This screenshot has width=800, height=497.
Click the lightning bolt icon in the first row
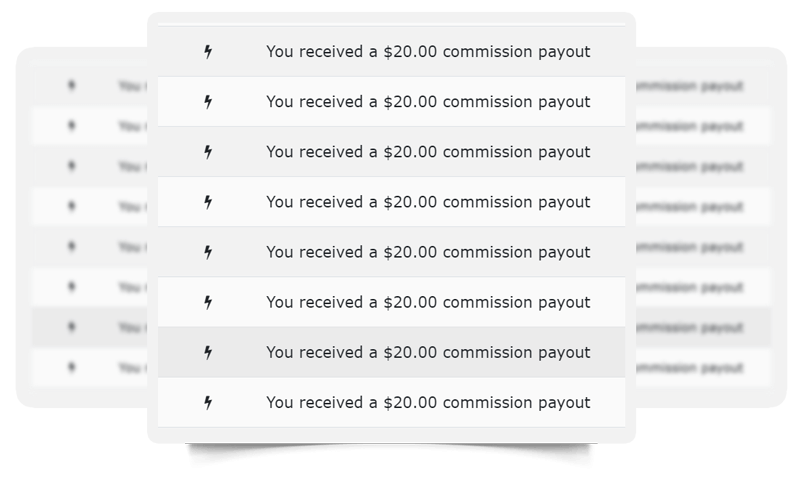click(208, 52)
